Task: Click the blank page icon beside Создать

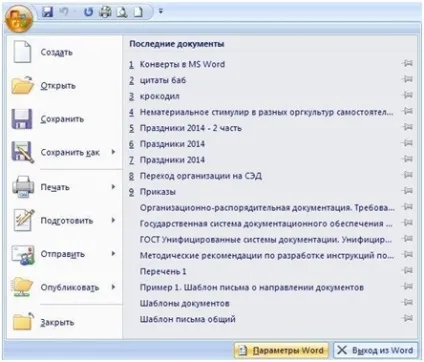Action: point(22,52)
